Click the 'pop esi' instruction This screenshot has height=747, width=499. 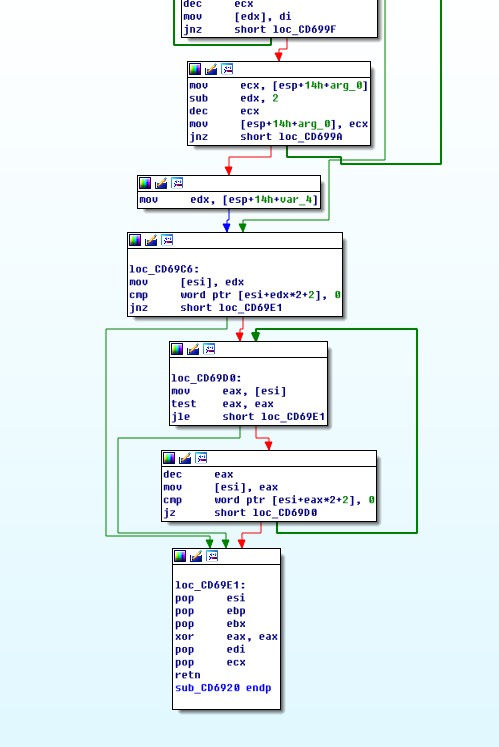click(210, 598)
